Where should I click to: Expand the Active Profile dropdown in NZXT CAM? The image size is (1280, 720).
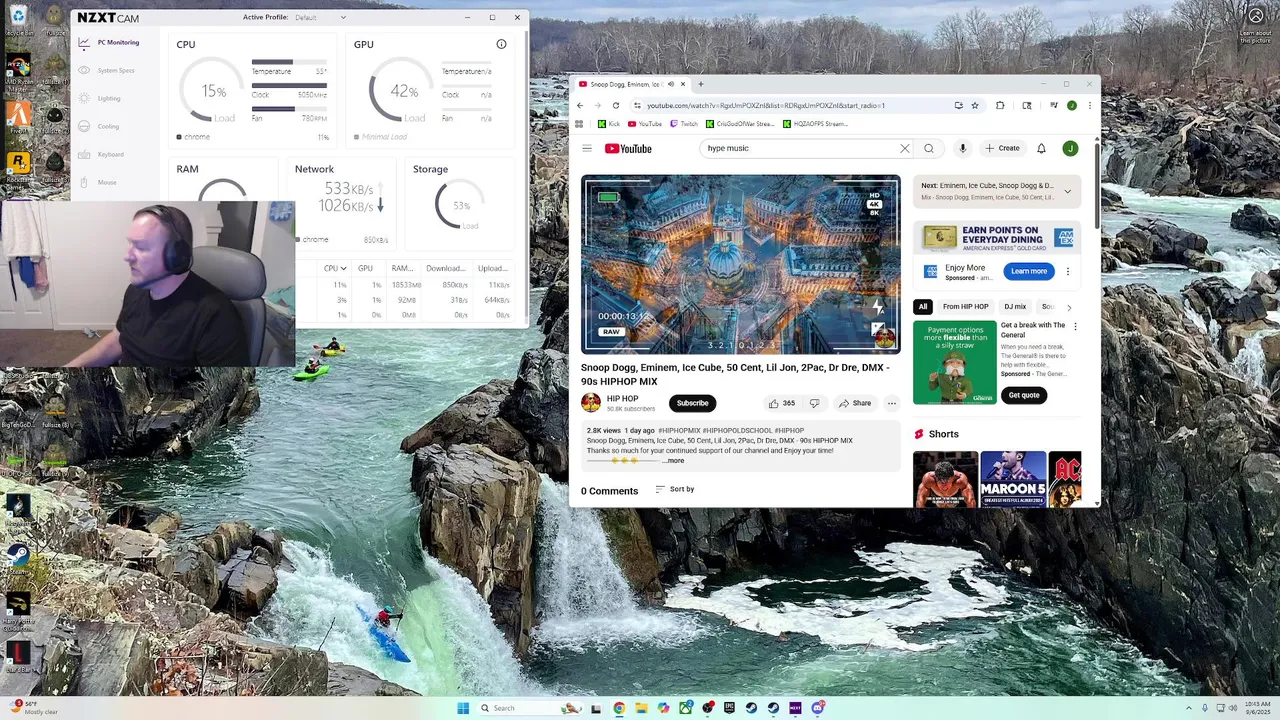(320, 17)
